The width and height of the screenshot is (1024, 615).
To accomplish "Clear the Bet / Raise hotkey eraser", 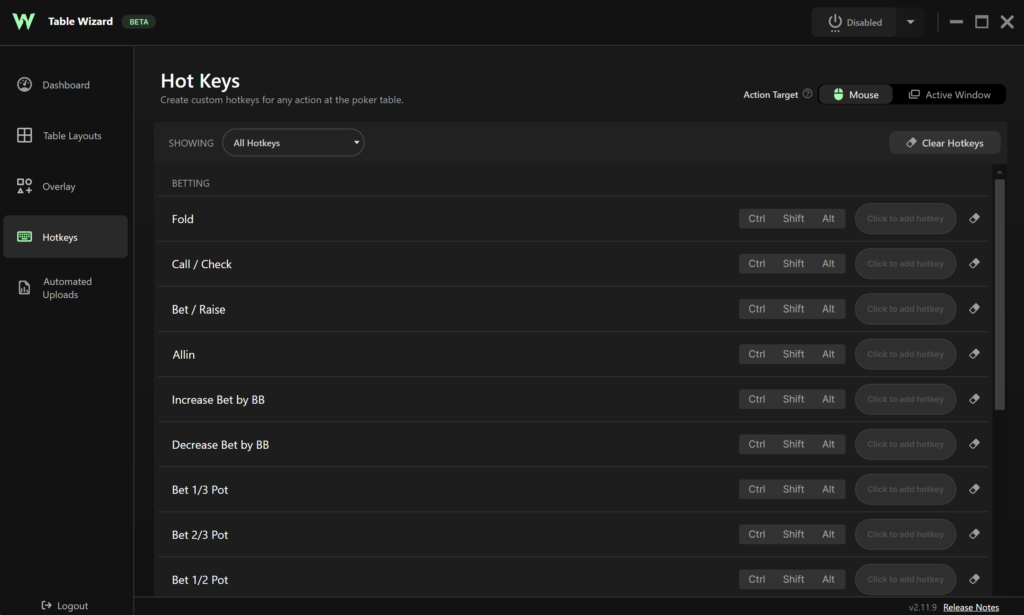I will (x=974, y=309).
